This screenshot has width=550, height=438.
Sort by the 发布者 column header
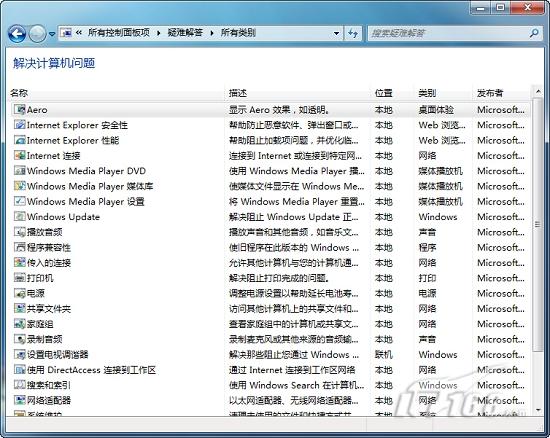(502, 93)
